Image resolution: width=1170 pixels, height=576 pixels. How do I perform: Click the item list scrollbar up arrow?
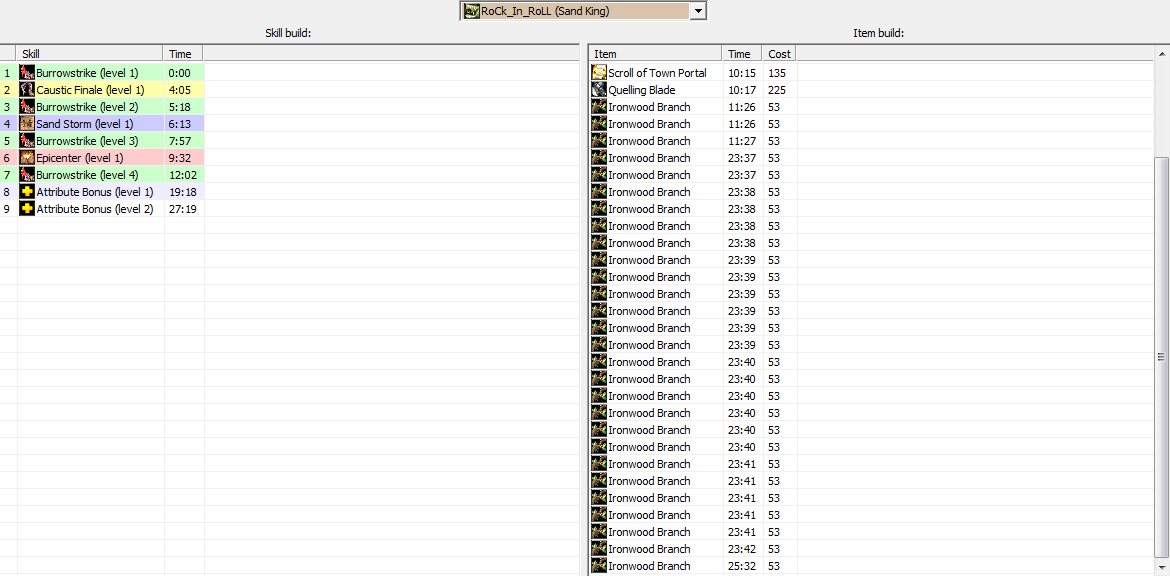click(x=1161, y=54)
